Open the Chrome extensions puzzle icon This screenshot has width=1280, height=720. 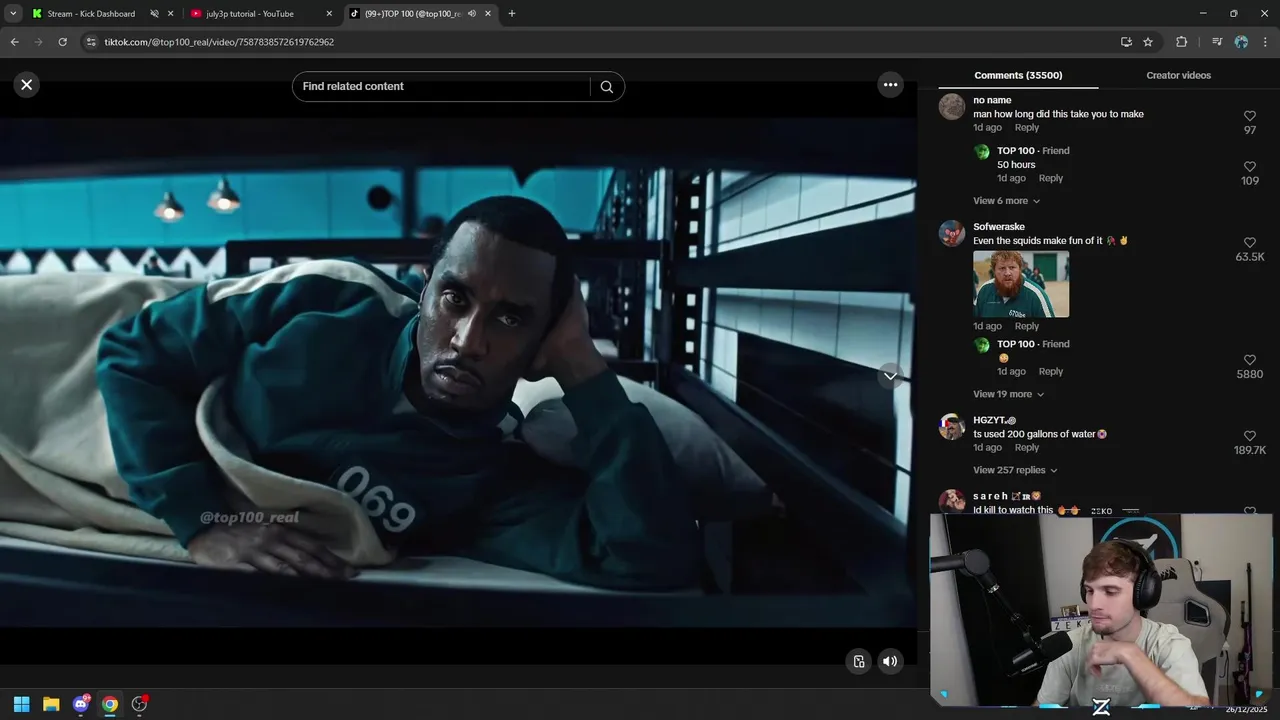(1181, 42)
